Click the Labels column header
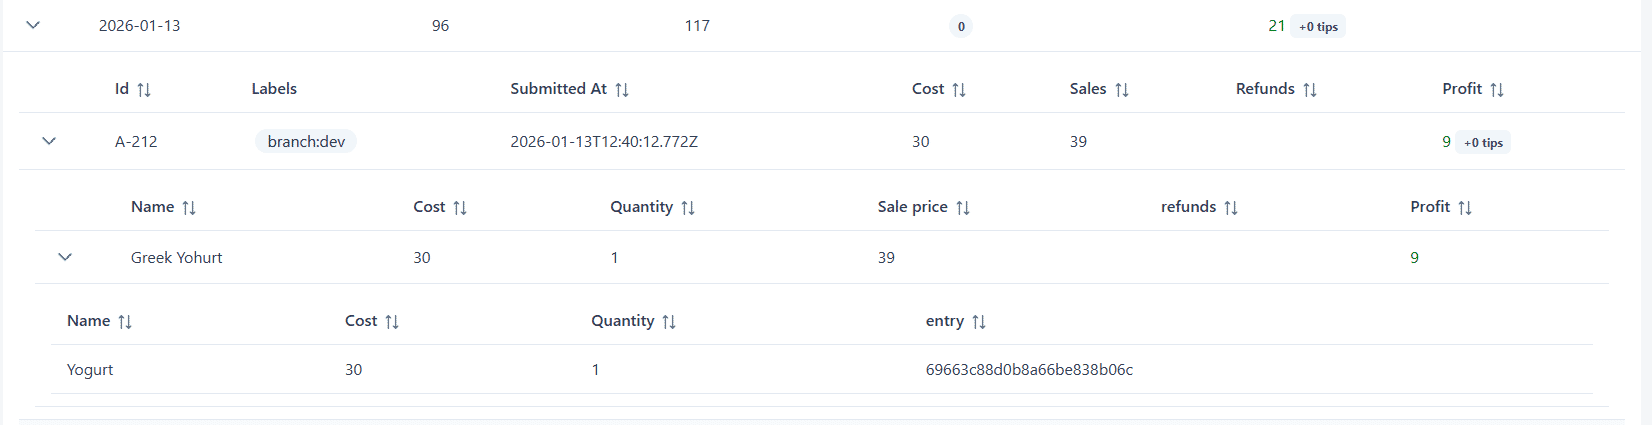The height and width of the screenshot is (425, 1652). click(274, 89)
